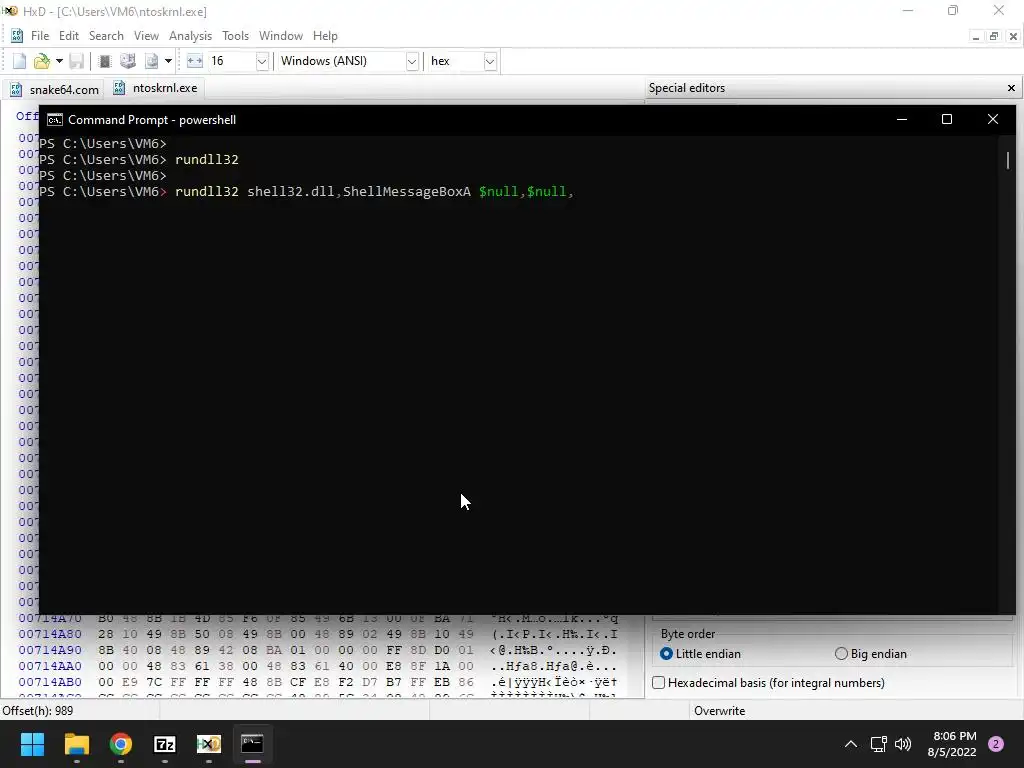Show hidden tray icons chevron

(x=851, y=744)
